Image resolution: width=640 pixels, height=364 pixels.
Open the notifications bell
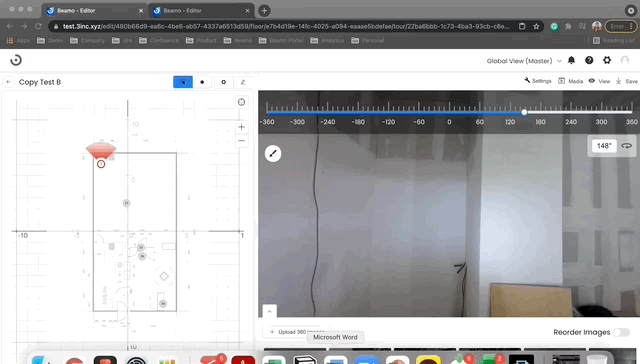[x=571, y=60]
